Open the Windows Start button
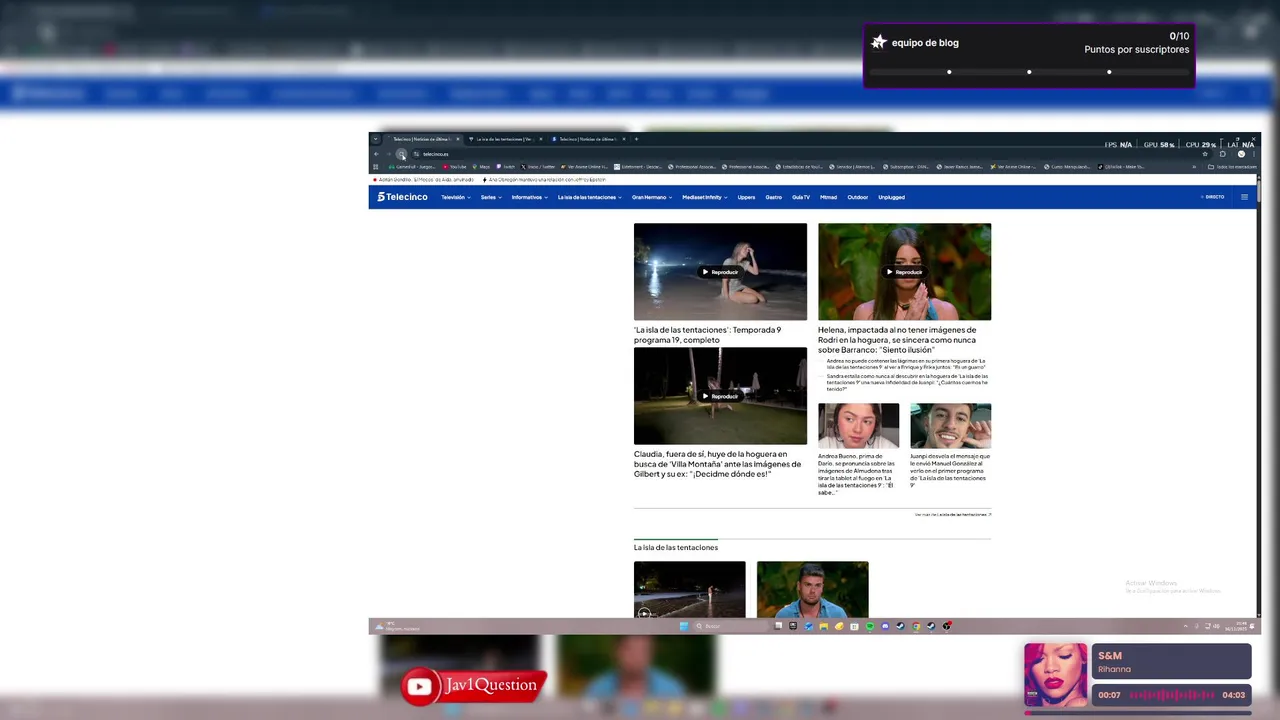The height and width of the screenshot is (720, 1280). coord(684,626)
